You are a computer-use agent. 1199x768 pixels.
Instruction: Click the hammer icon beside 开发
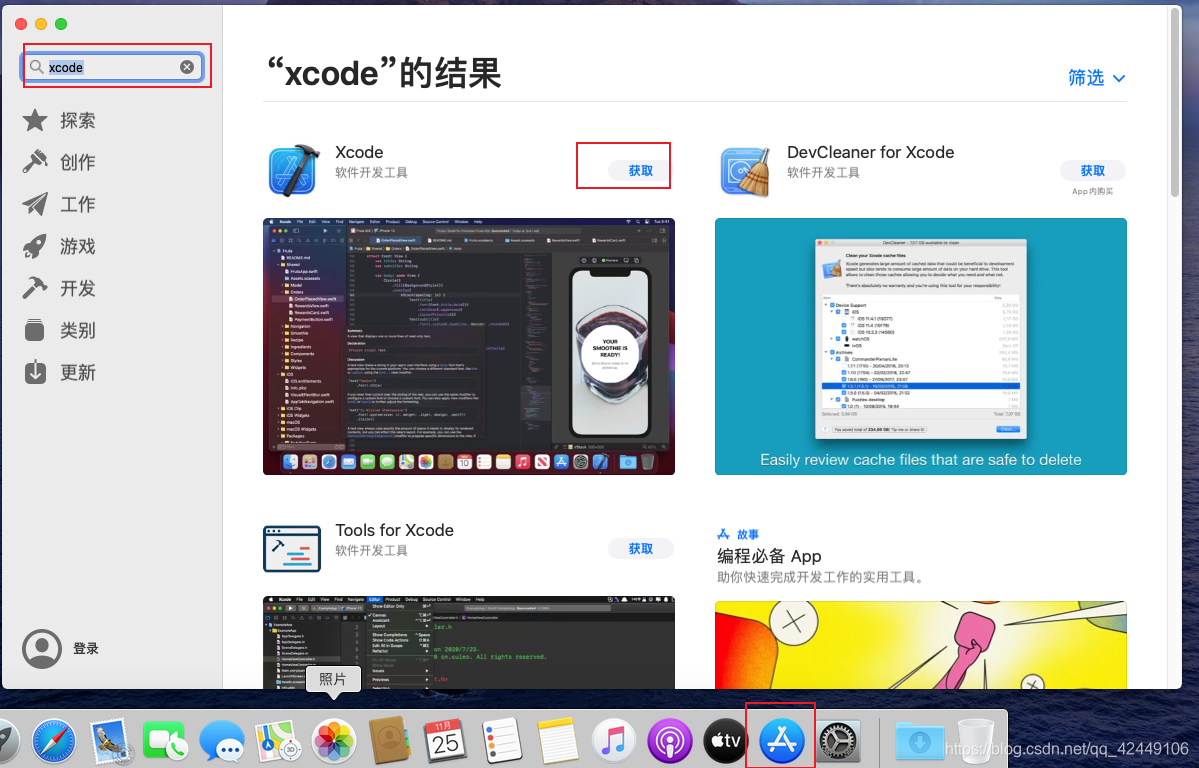click(x=34, y=288)
